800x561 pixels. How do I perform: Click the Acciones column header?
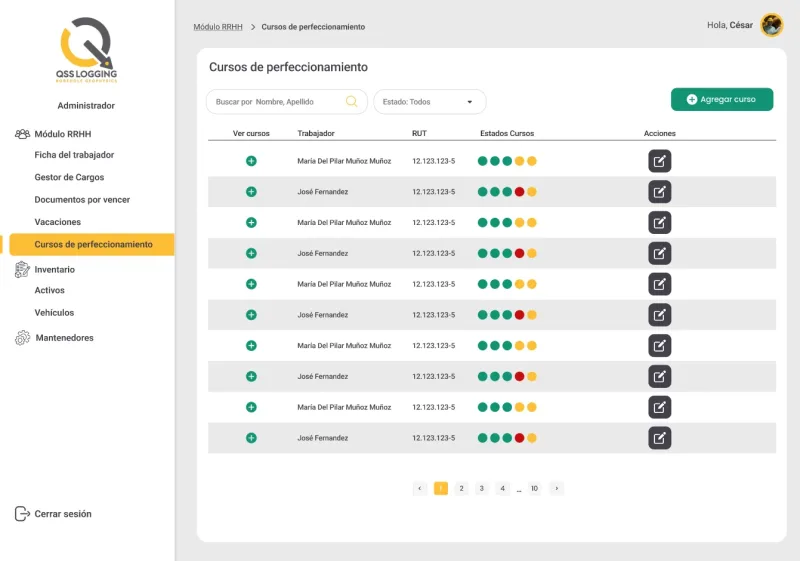[659, 134]
